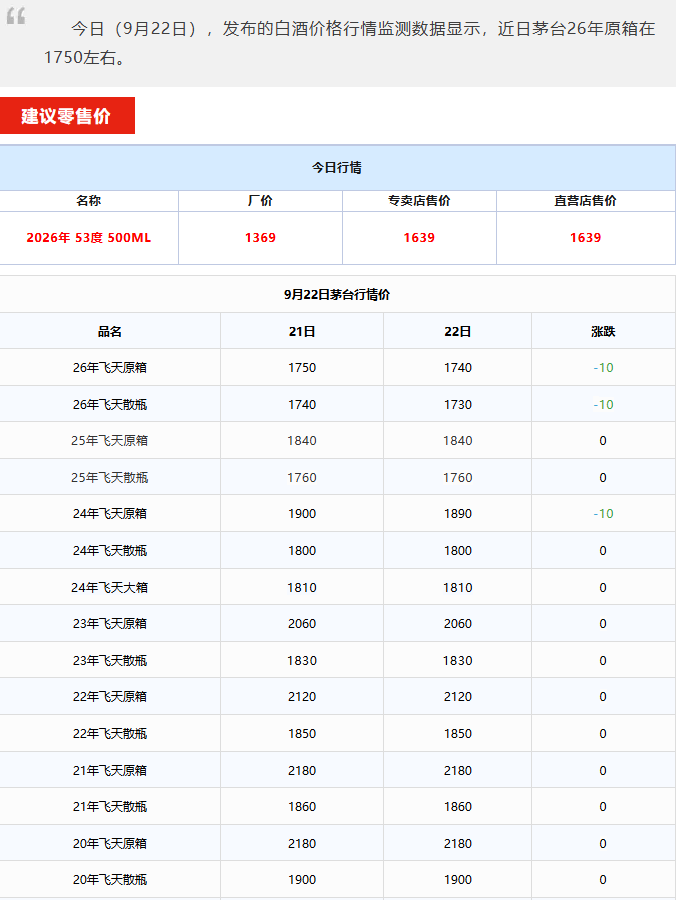676x900 pixels.
Task: Click the 24年飞天原箱 row name
Action: [110, 514]
